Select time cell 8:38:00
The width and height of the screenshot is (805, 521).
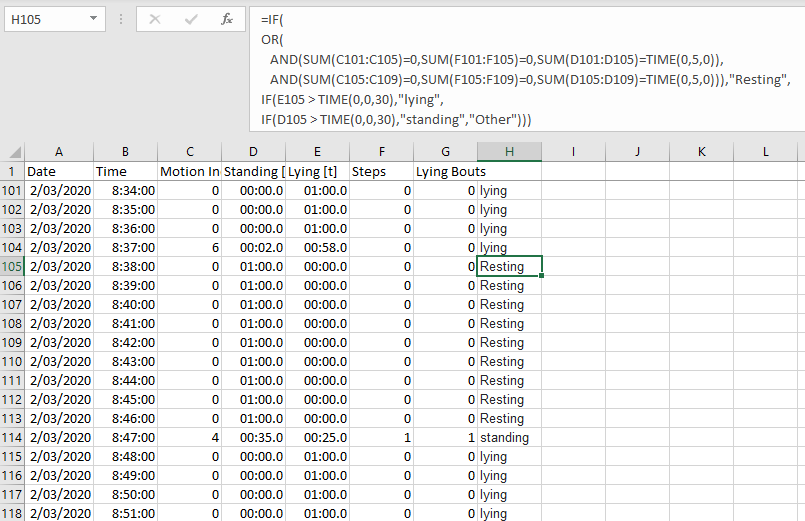point(125,266)
